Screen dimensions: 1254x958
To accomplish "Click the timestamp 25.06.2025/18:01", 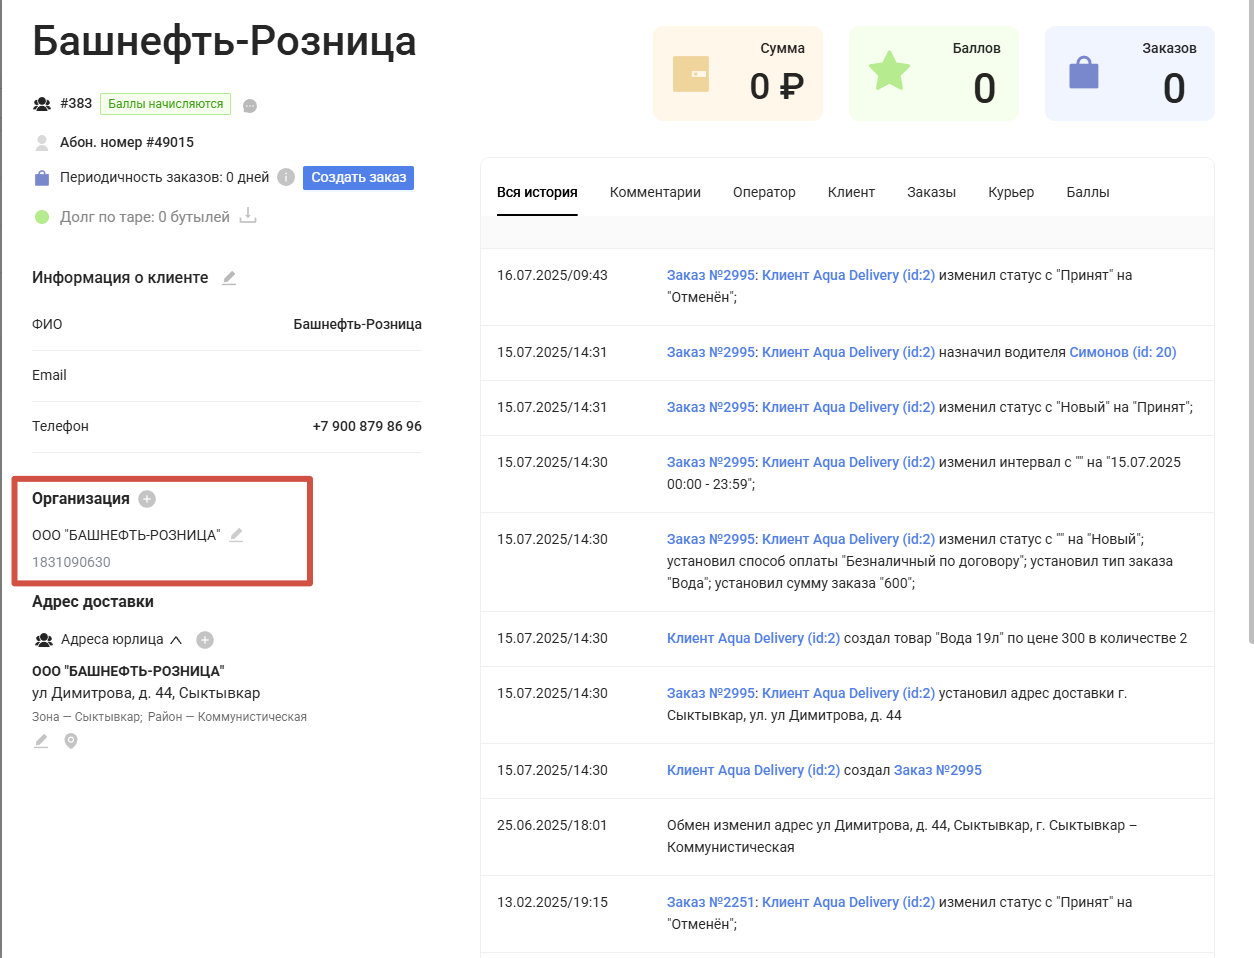I will tap(552, 825).
